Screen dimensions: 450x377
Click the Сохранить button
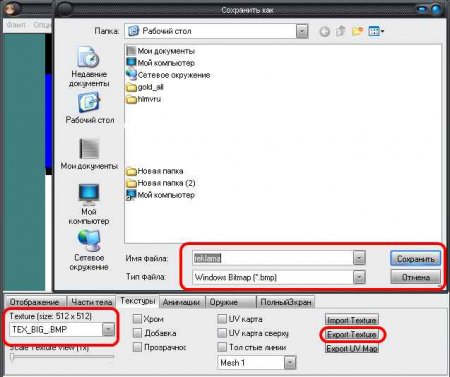pyautogui.click(x=415, y=259)
